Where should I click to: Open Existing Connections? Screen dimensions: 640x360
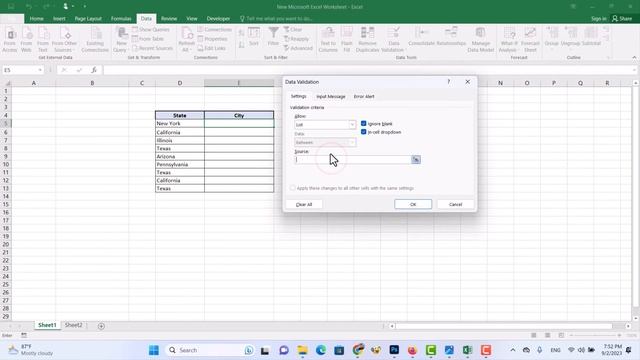[95, 40]
